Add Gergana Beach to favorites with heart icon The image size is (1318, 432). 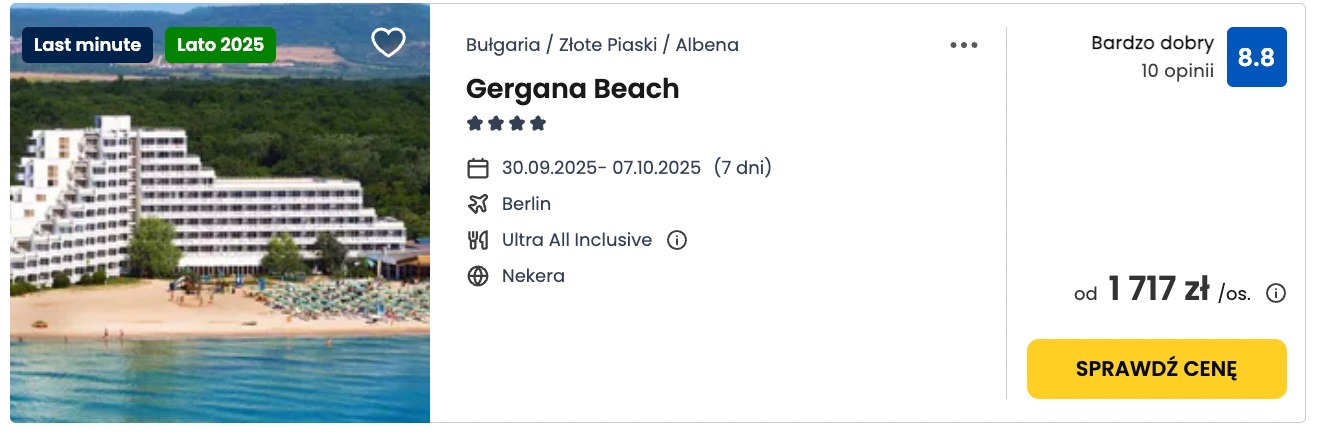[388, 42]
